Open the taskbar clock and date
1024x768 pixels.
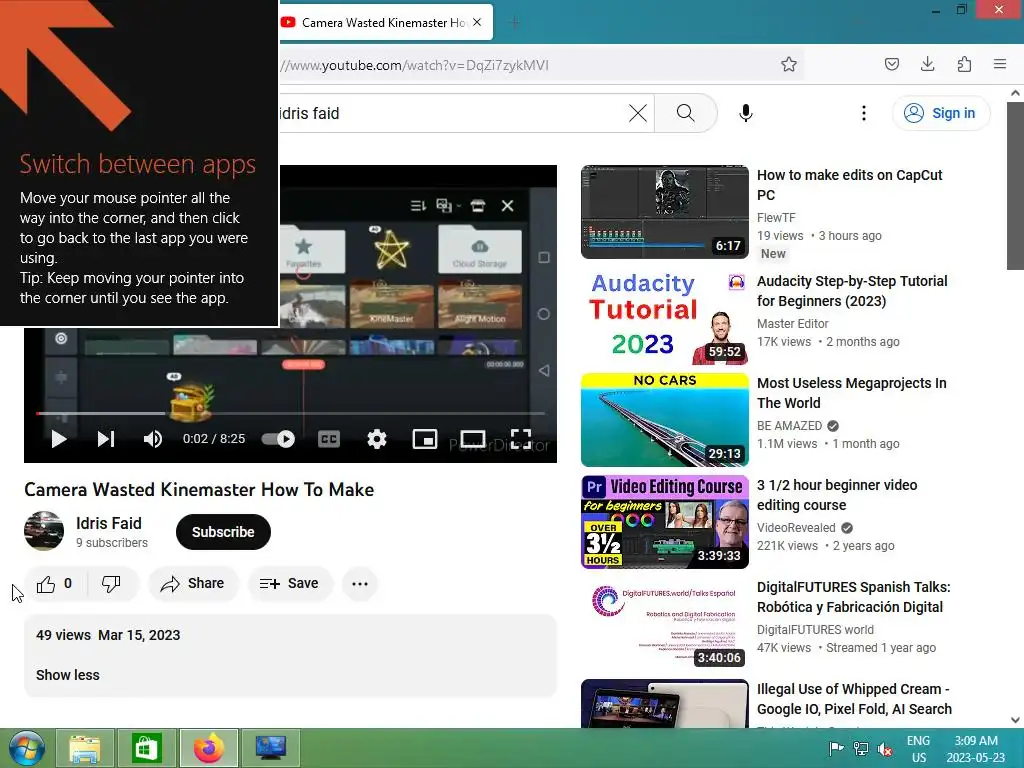pyautogui.click(x=976, y=748)
